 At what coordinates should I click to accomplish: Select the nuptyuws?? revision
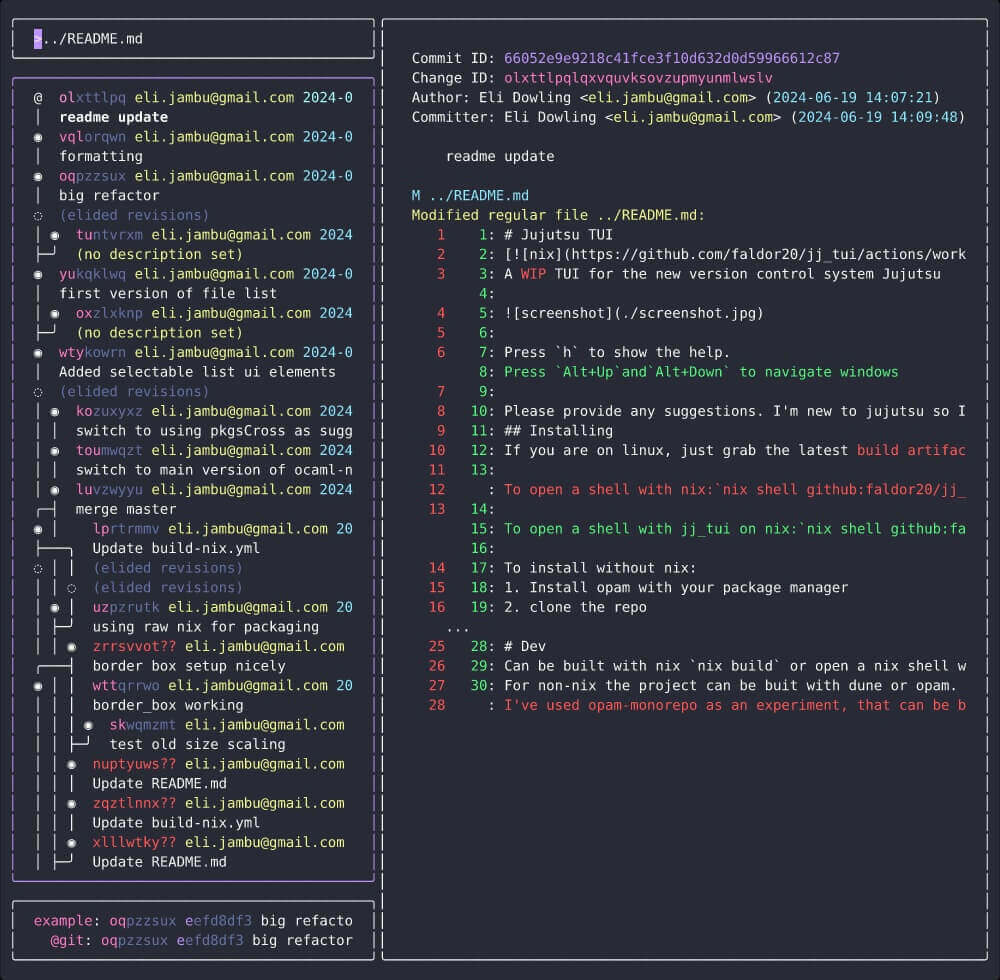[218, 764]
